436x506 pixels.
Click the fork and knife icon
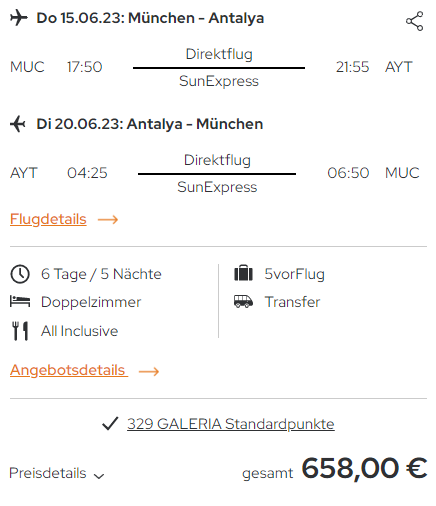point(20,331)
